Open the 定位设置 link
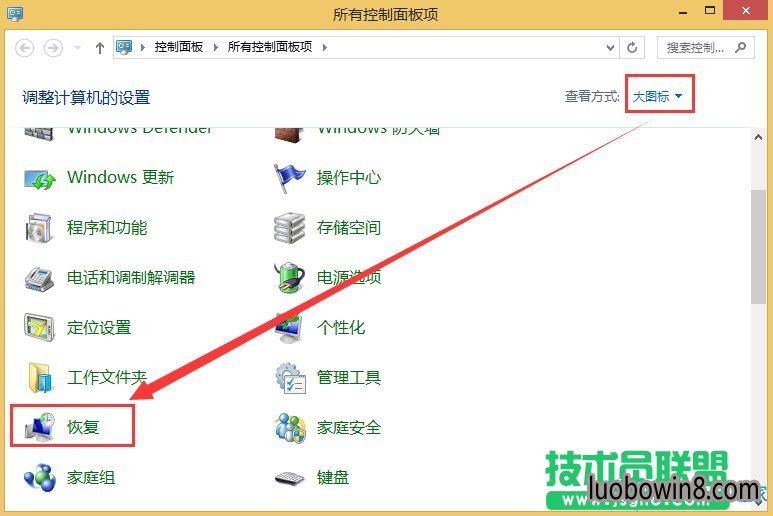This screenshot has width=773, height=516. tap(99, 328)
